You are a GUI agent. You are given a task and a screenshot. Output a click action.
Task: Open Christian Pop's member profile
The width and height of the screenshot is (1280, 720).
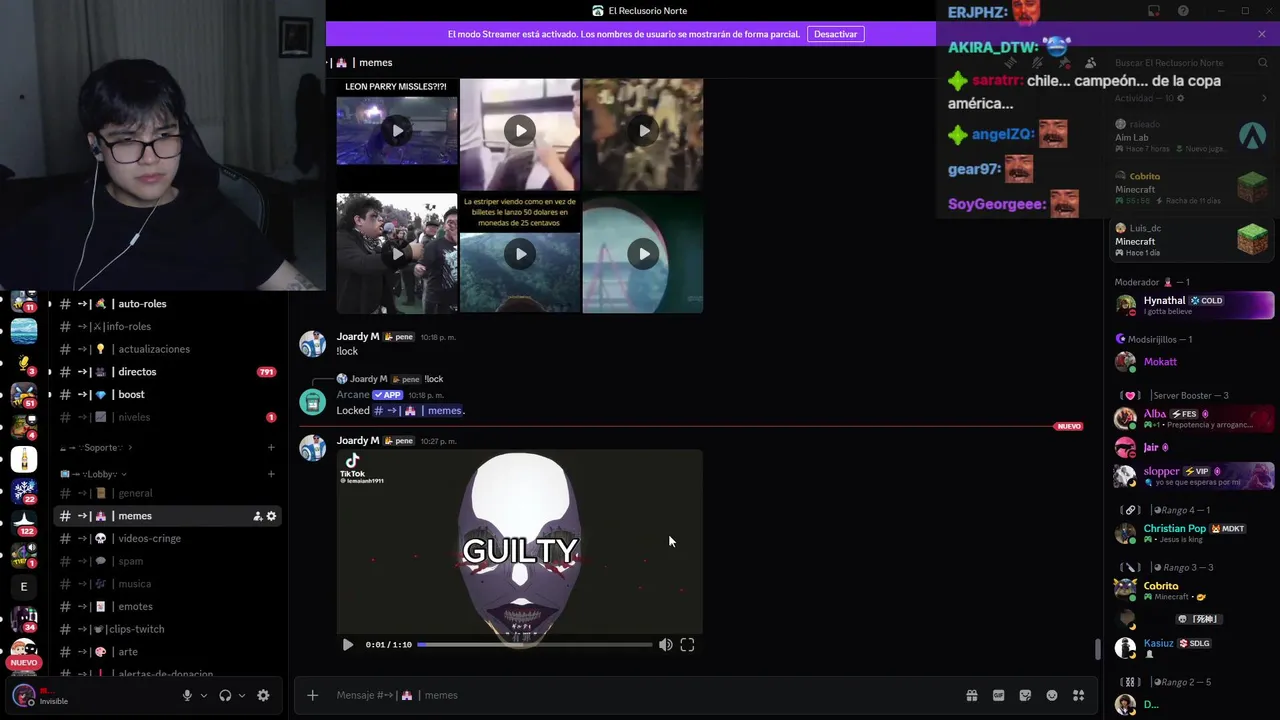[1194, 533]
